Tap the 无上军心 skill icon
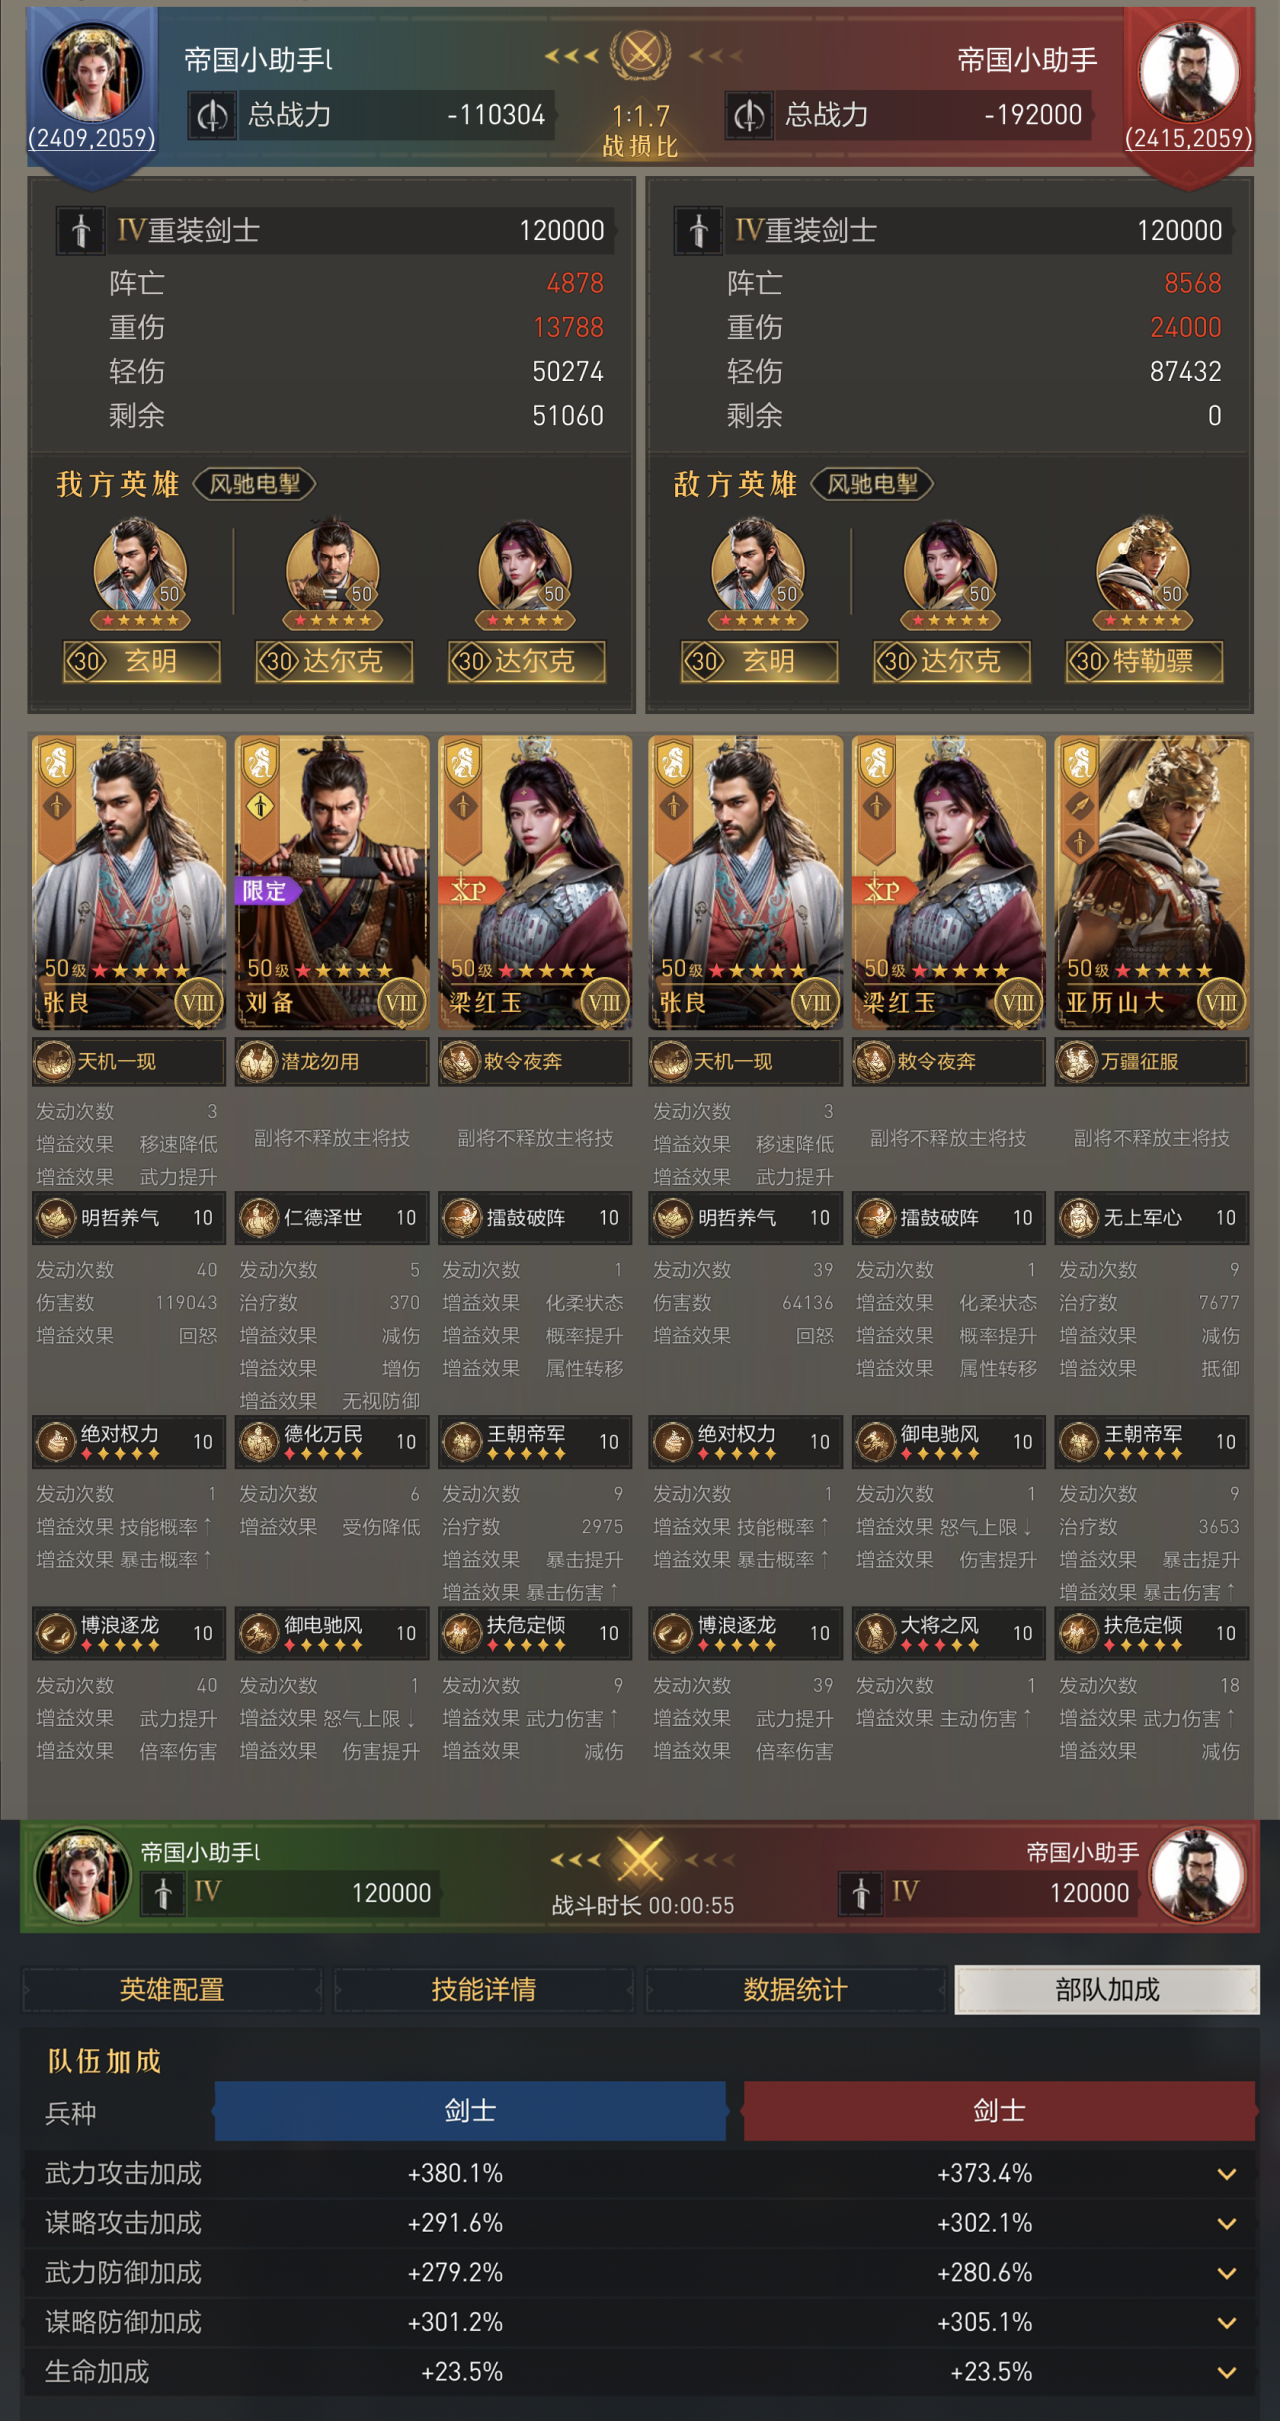Image resolution: width=1280 pixels, height=2421 pixels. pyautogui.click(x=1079, y=1217)
